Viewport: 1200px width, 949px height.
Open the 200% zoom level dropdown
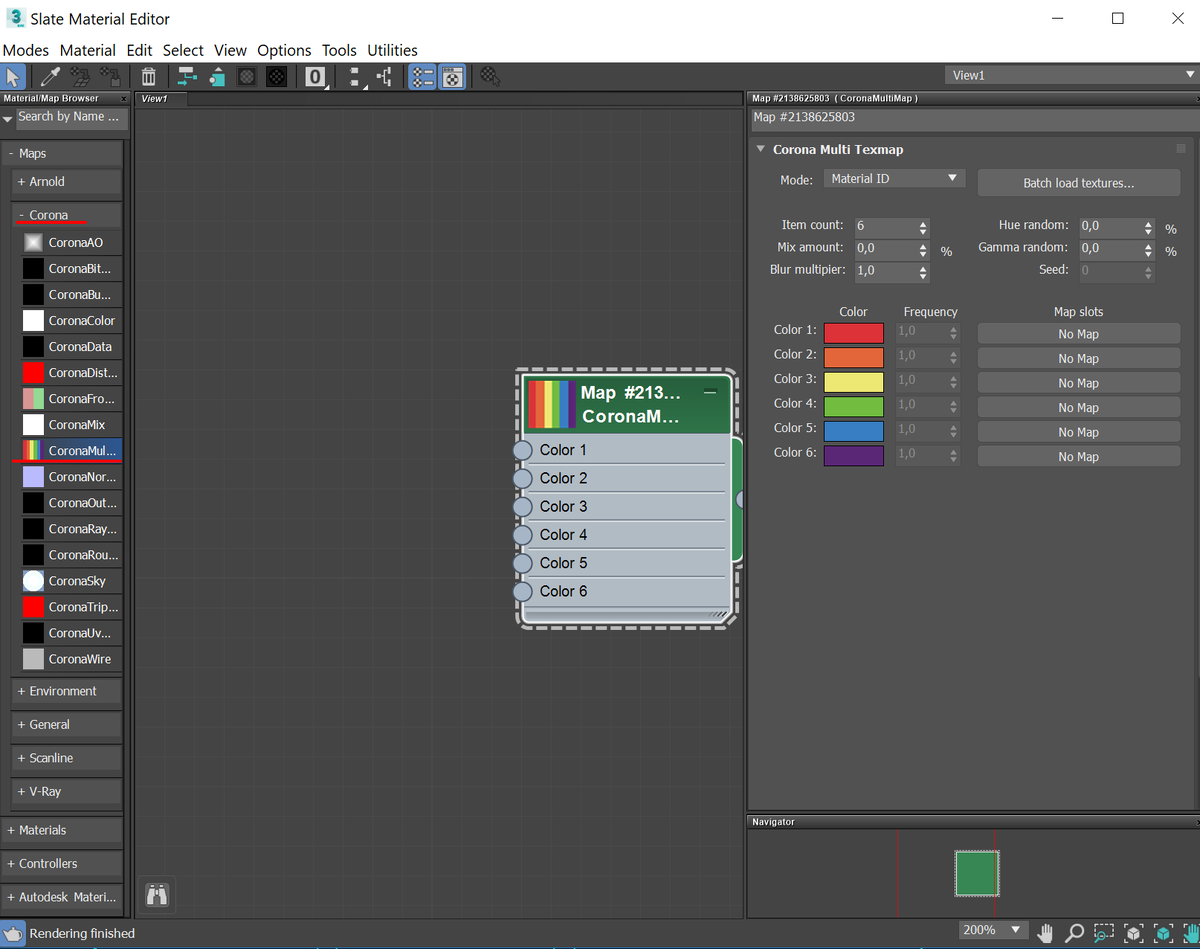tap(993, 930)
